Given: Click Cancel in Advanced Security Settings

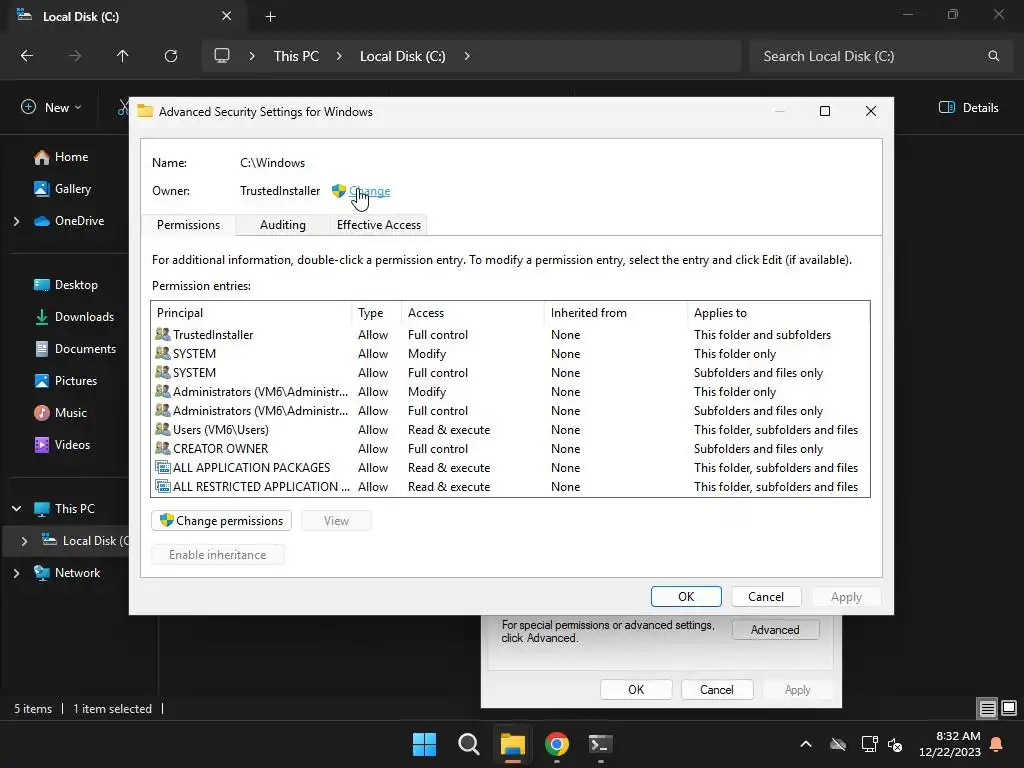Looking at the screenshot, I should [765, 596].
